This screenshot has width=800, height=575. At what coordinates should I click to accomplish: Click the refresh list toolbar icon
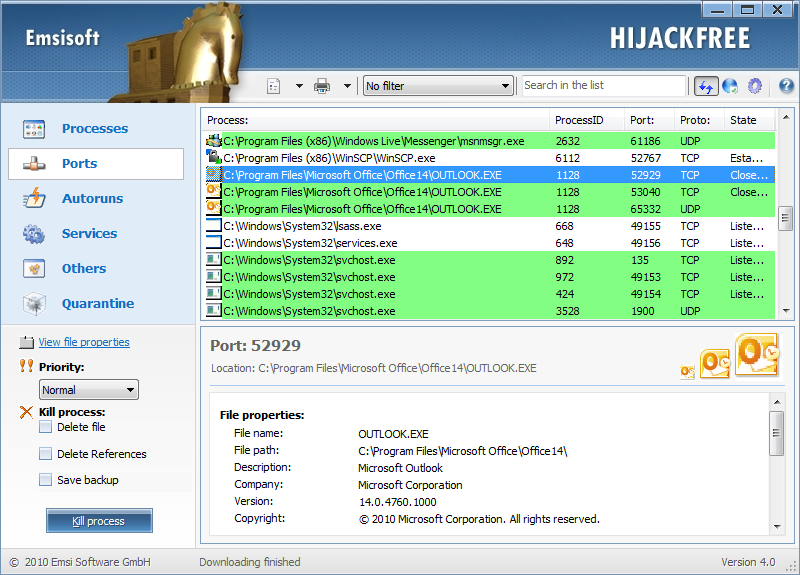(x=706, y=86)
